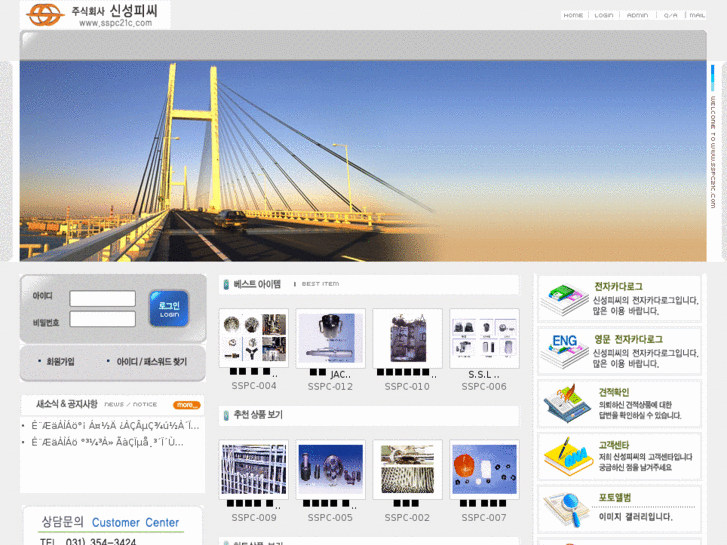727x545 pixels.
Task: Open the 영문 전자카다로그 heading link
Action: click(629, 339)
